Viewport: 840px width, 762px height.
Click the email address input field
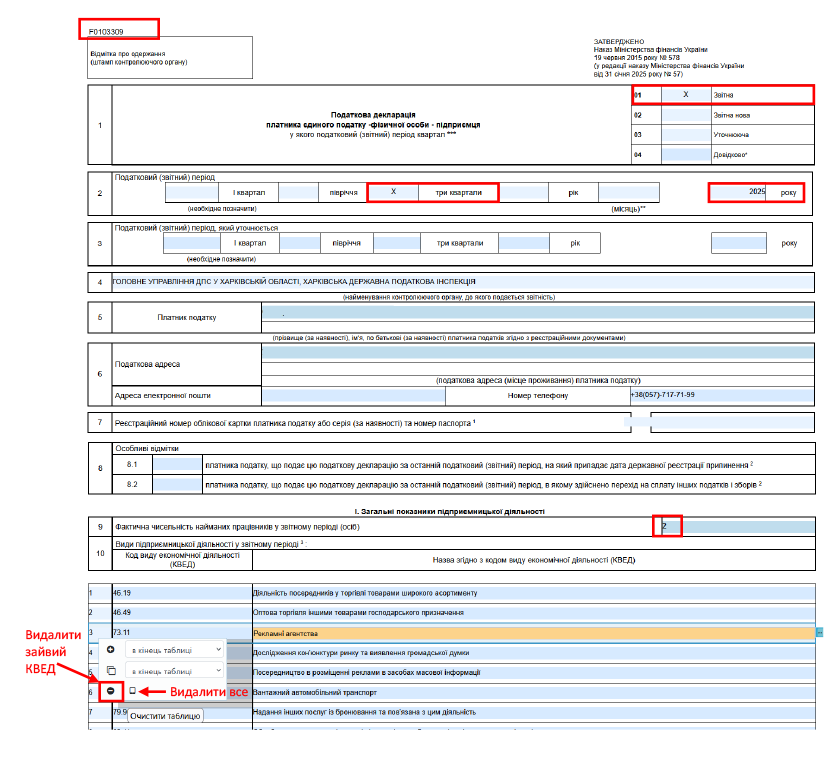coord(354,395)
